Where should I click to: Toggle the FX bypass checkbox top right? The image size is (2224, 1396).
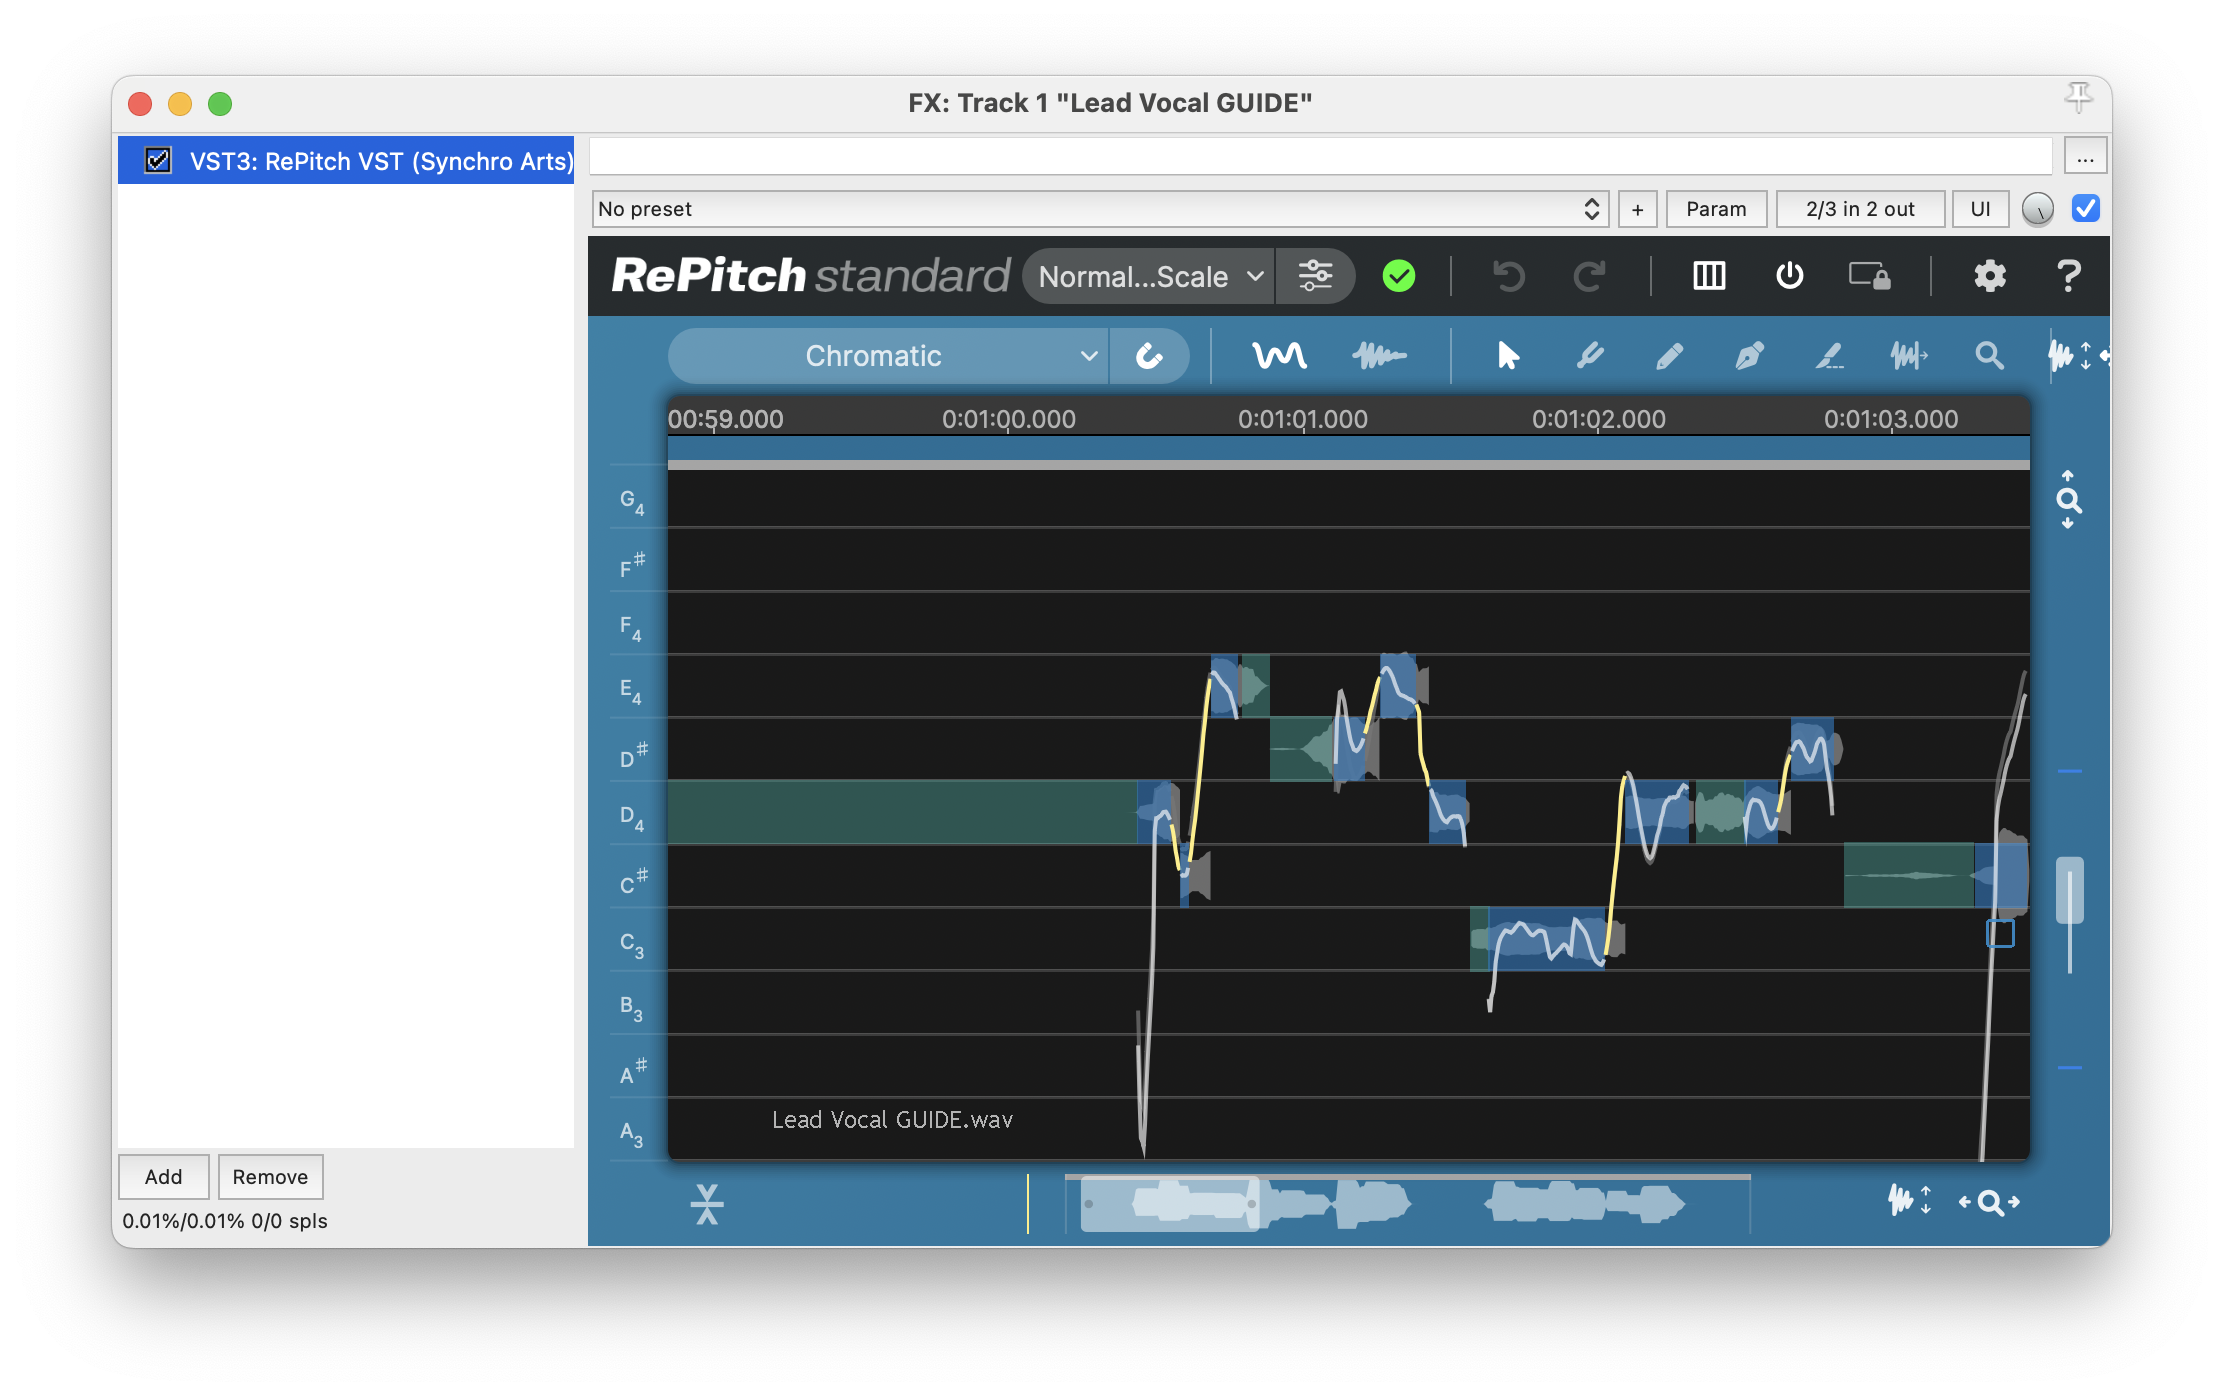(x=2085, y=209)
